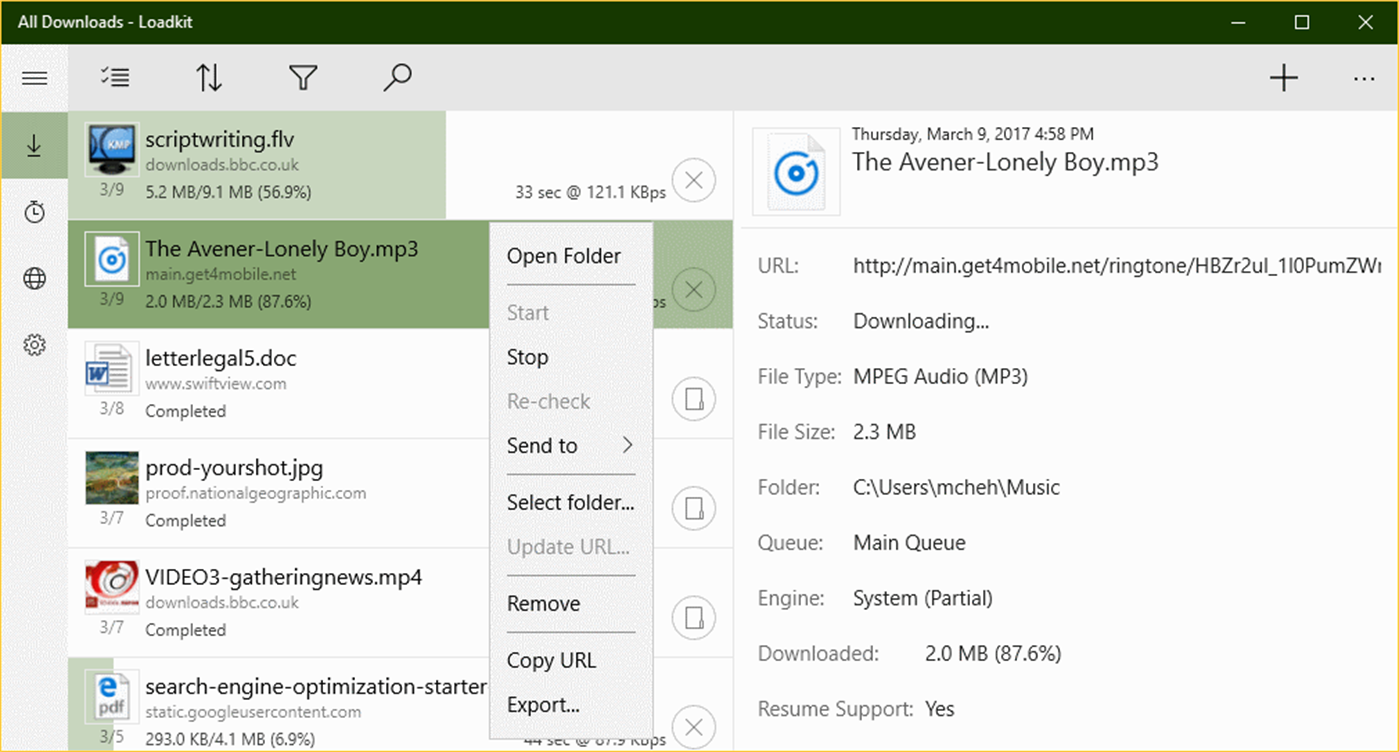Open the navigation hamburger menu

35,77
